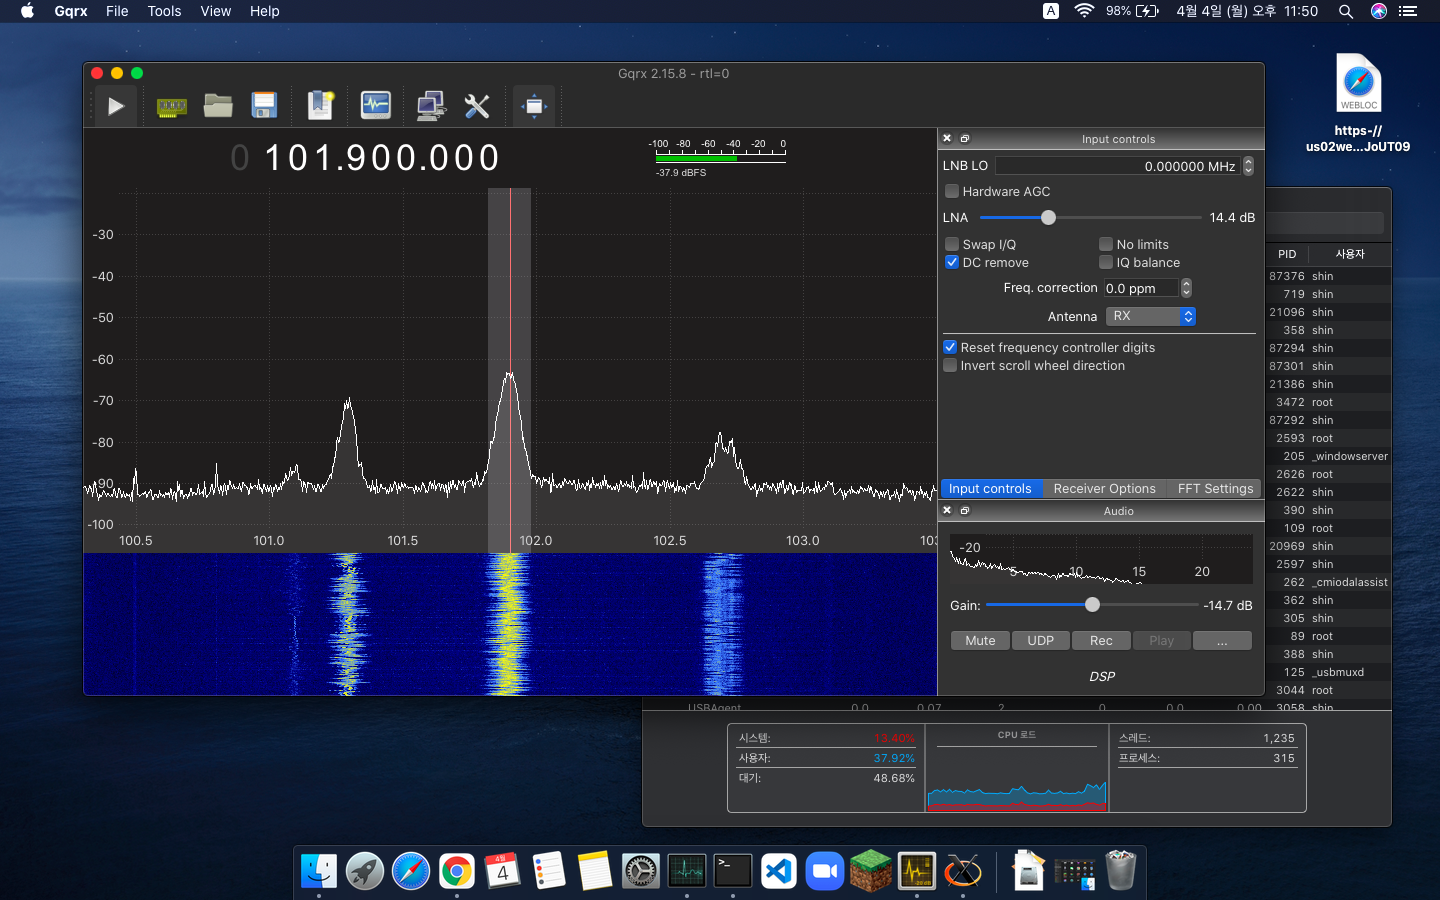Viewport: 1440px width, 900px height.
Task: Launch Visual Studio Code from Dock
Action: click(x=779, y=871)
